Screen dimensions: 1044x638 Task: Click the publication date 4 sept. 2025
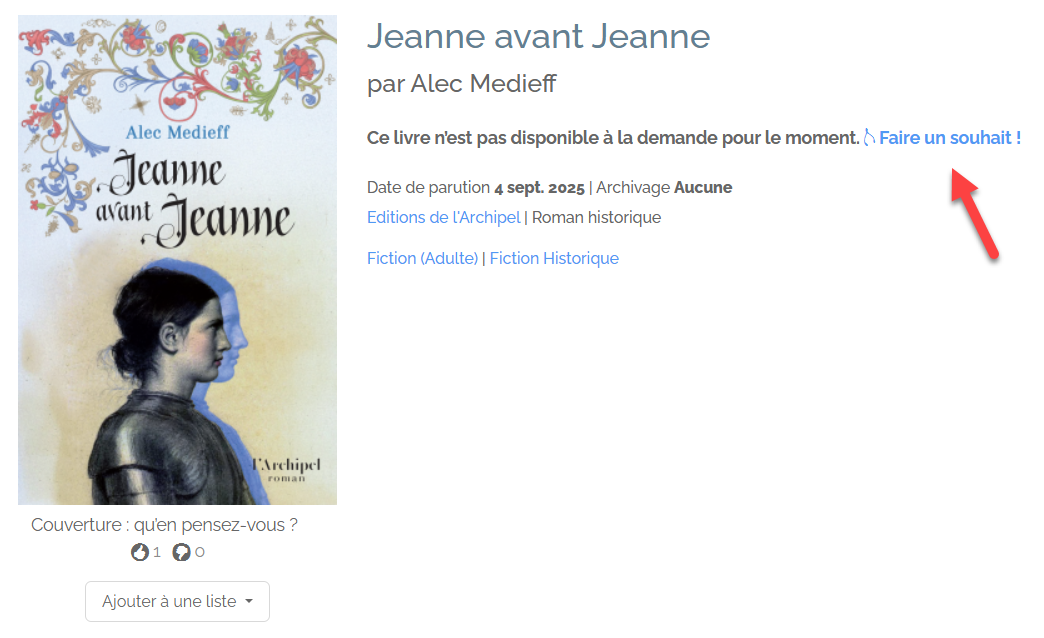click(539, 188)
